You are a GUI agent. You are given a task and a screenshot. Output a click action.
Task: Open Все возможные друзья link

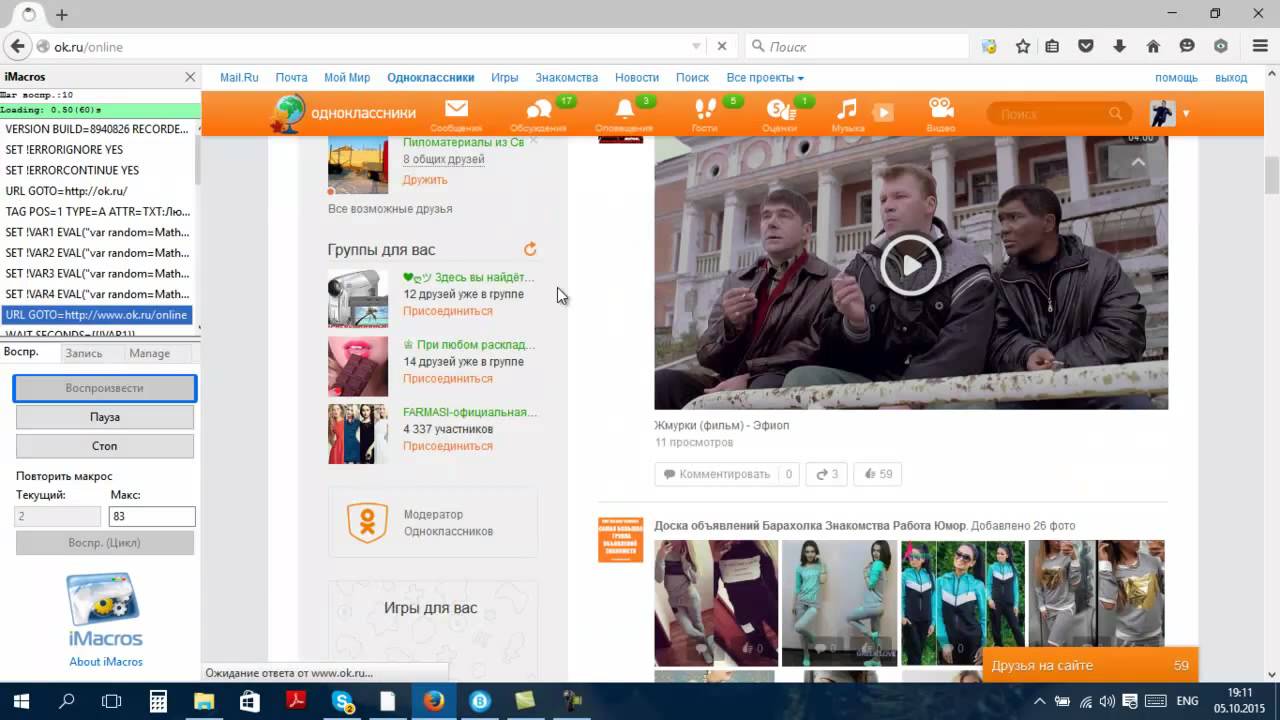coord(390,209)
